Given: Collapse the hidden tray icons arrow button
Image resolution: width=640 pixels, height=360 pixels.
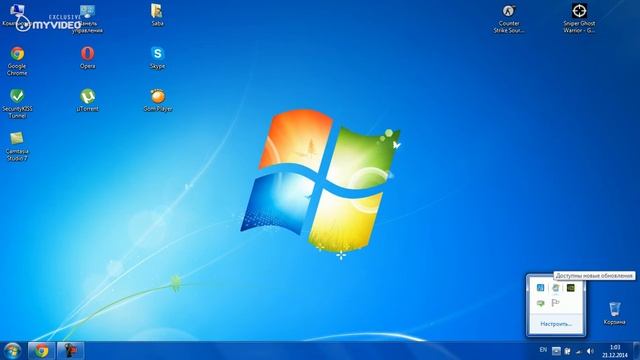Looking at the screenshot, I should coord(556,351).
